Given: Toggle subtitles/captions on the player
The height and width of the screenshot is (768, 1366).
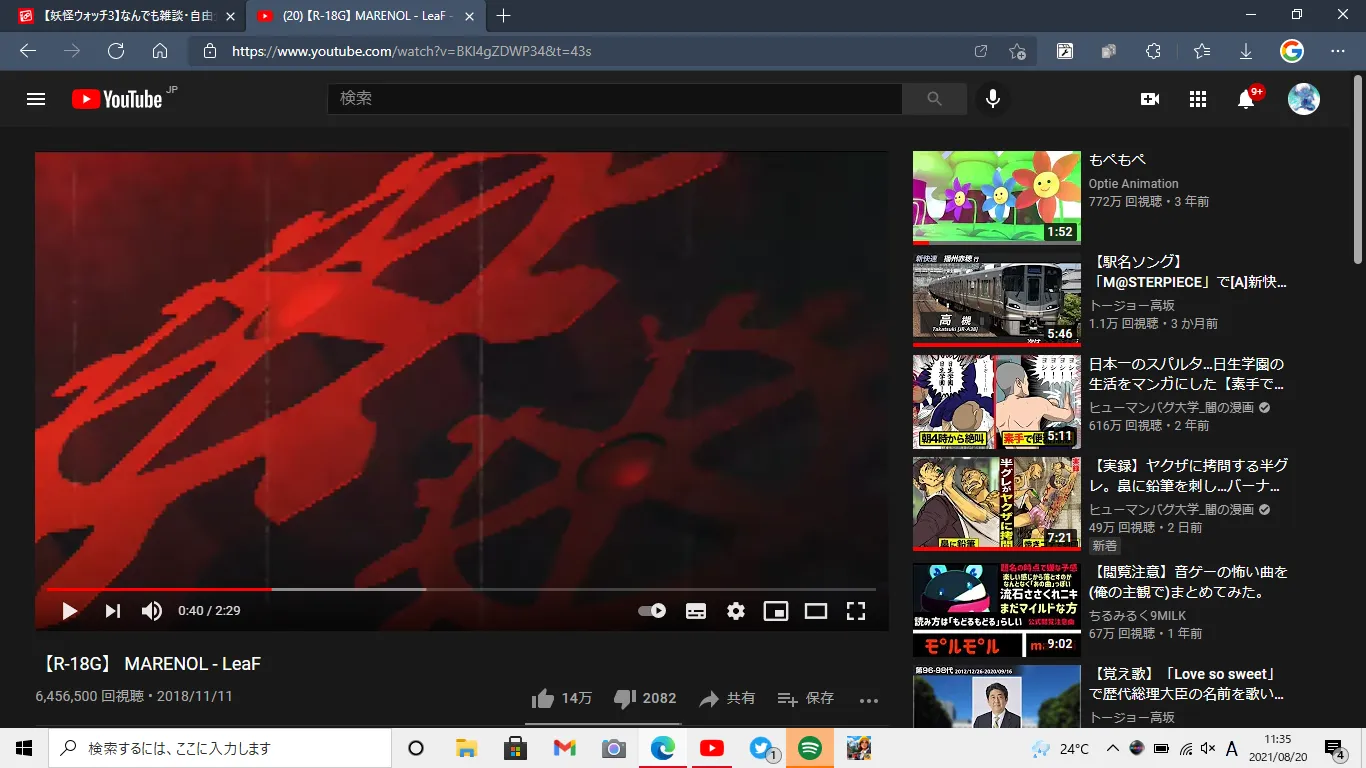Looking at the screenshot, I should [696, 611].
